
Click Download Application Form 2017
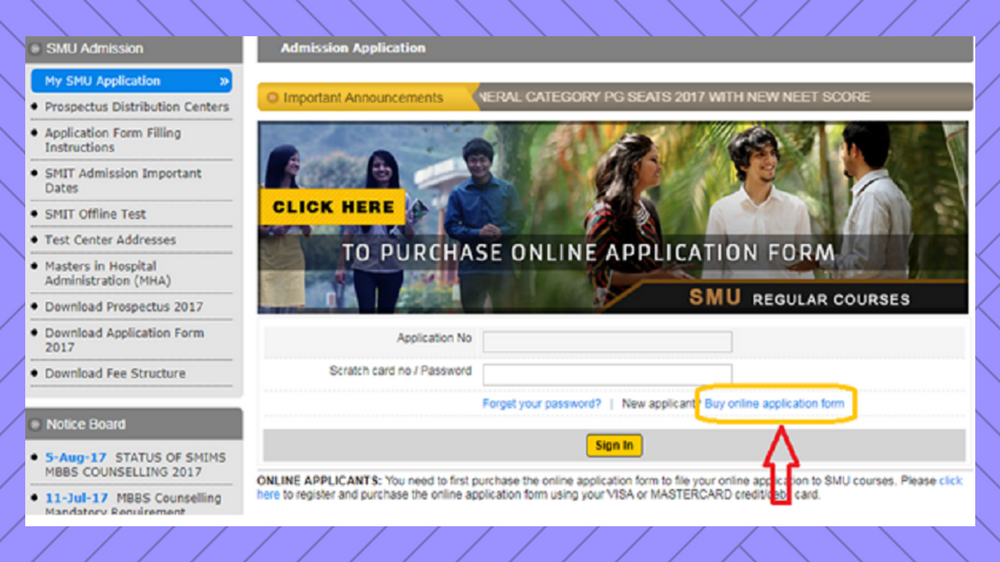(124, 340)
